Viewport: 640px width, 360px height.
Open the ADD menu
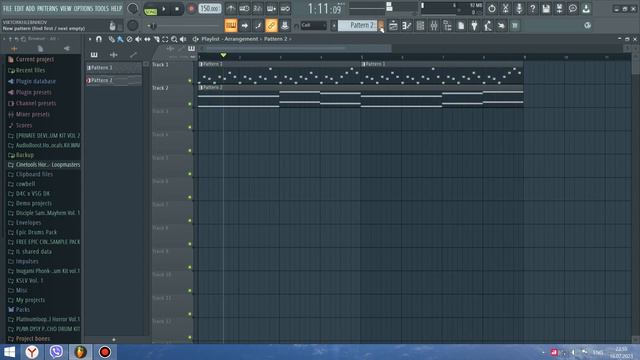click(31, 9)
